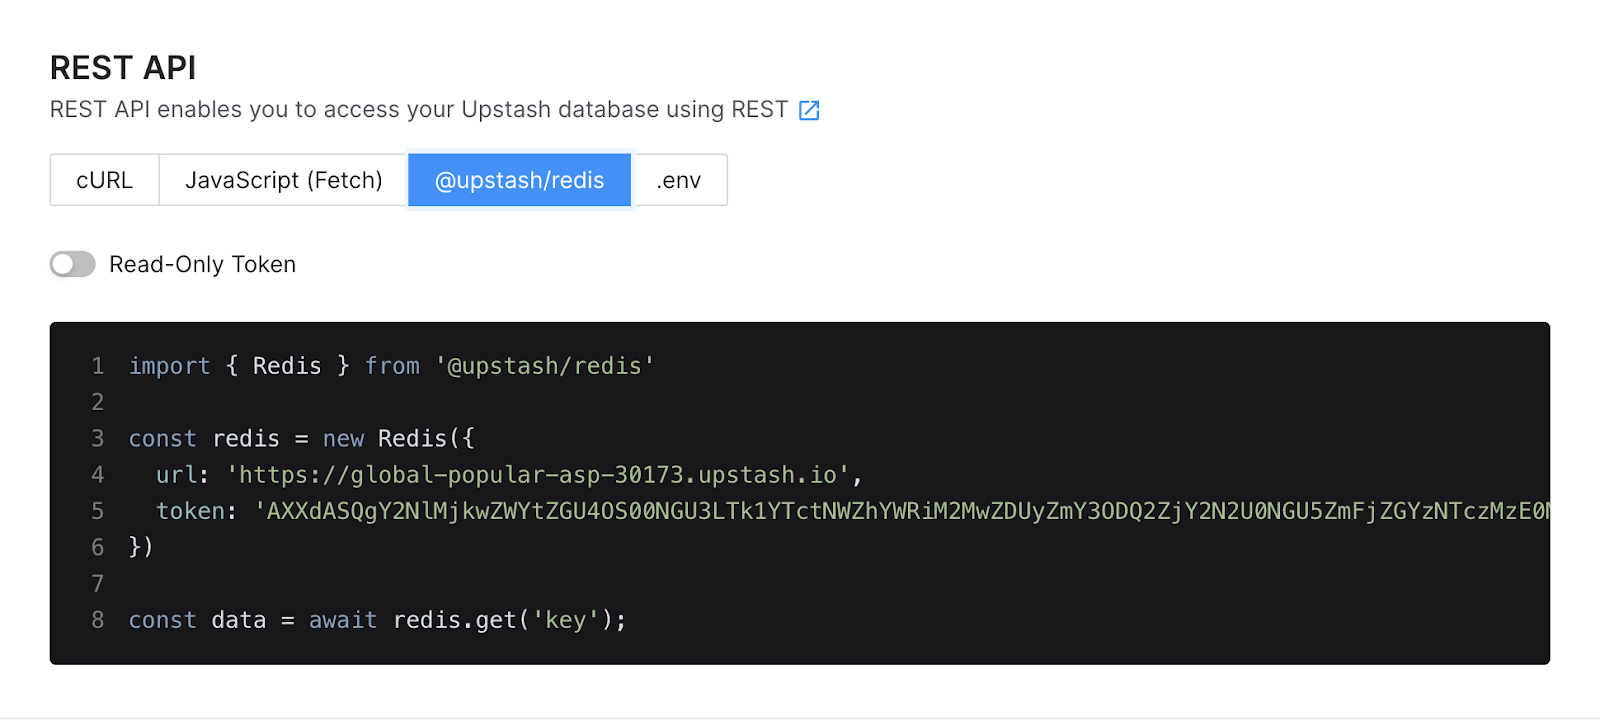Click line number 8 in the code block
This screenshot has height=721, width=1600.
(98, 620)
